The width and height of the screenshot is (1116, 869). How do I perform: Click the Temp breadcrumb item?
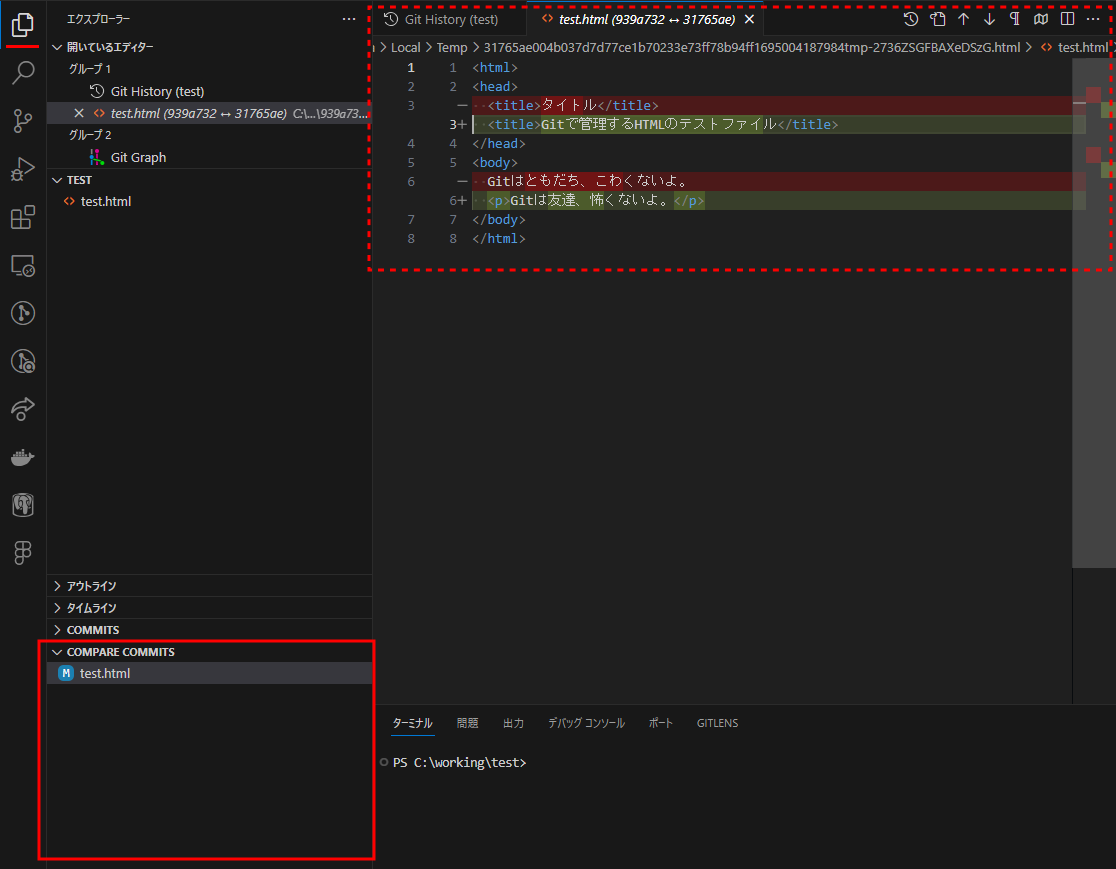click(452, 48)
